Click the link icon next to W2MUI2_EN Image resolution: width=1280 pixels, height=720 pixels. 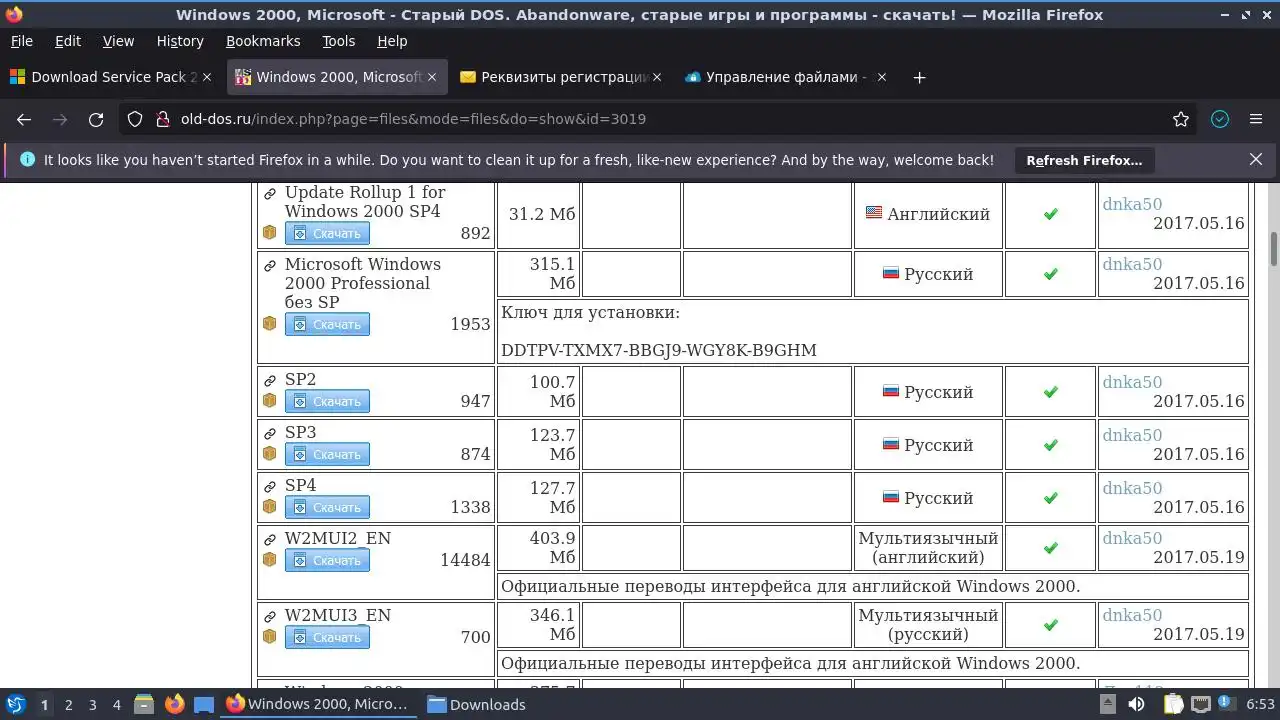[269, 540]
